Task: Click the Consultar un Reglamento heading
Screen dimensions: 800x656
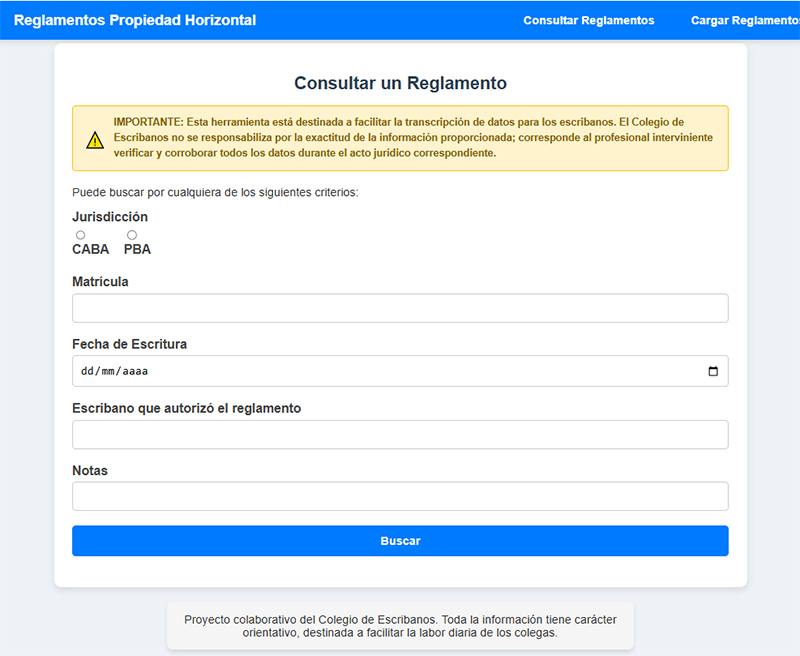Action: click(x=401, y=83)
